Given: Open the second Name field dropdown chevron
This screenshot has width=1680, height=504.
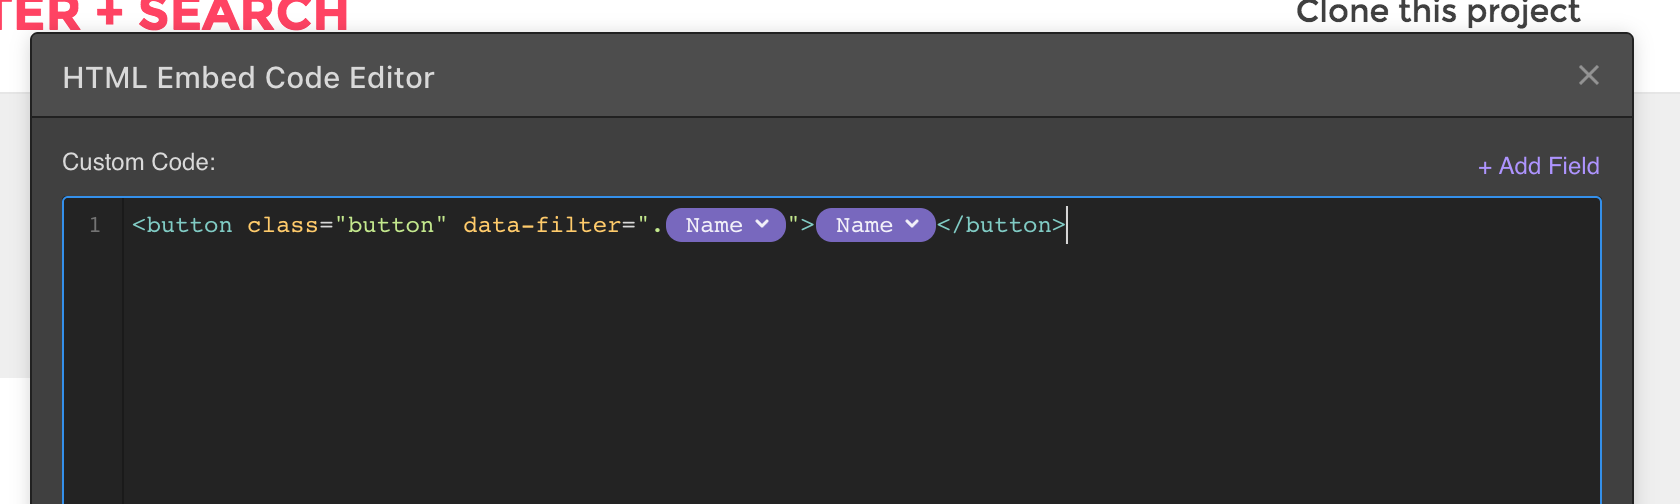Looking at the screenshot, I should (x=912, y=224).
